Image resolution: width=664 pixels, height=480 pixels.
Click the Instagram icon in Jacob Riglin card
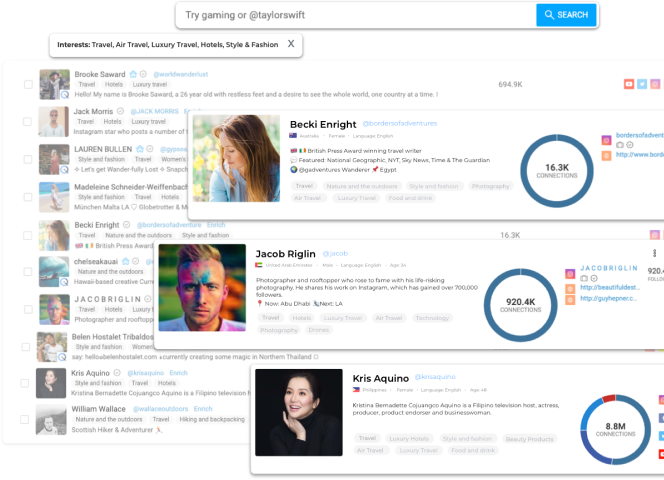pyautogui.click(x=570, y=274)
